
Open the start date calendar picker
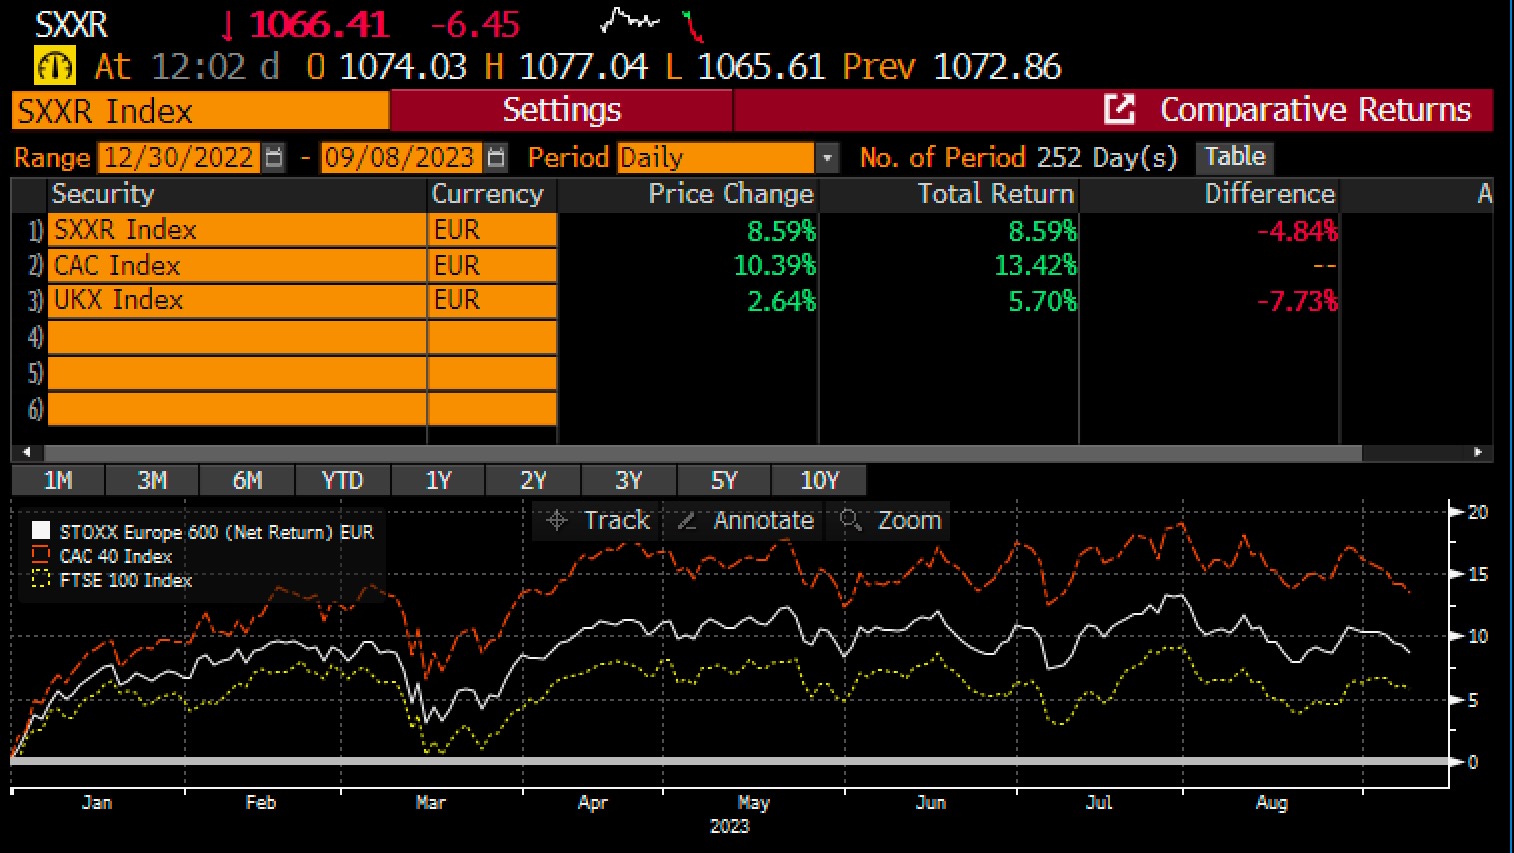274,158
